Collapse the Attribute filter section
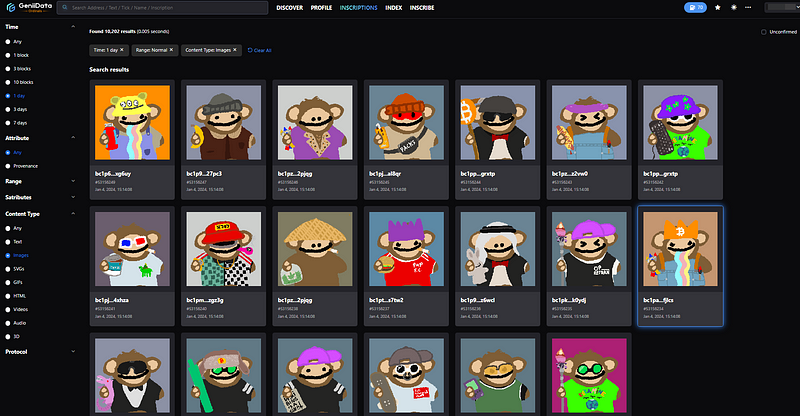 coord(73,138)
